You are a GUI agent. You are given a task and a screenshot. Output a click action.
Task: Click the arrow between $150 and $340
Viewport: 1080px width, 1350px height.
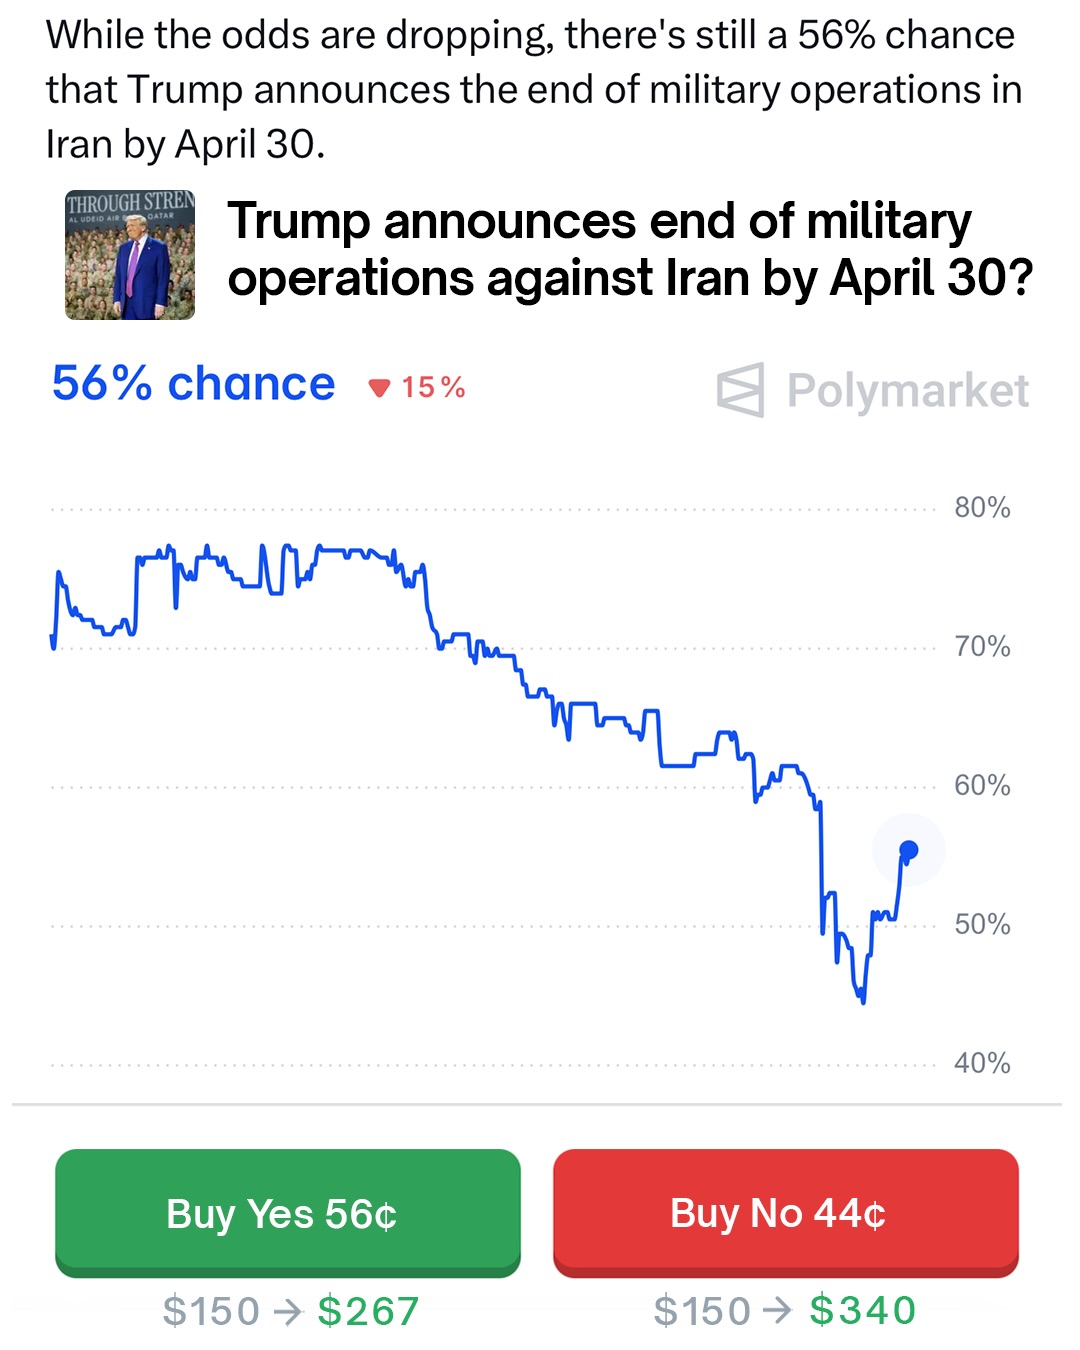pos(779,1310)
